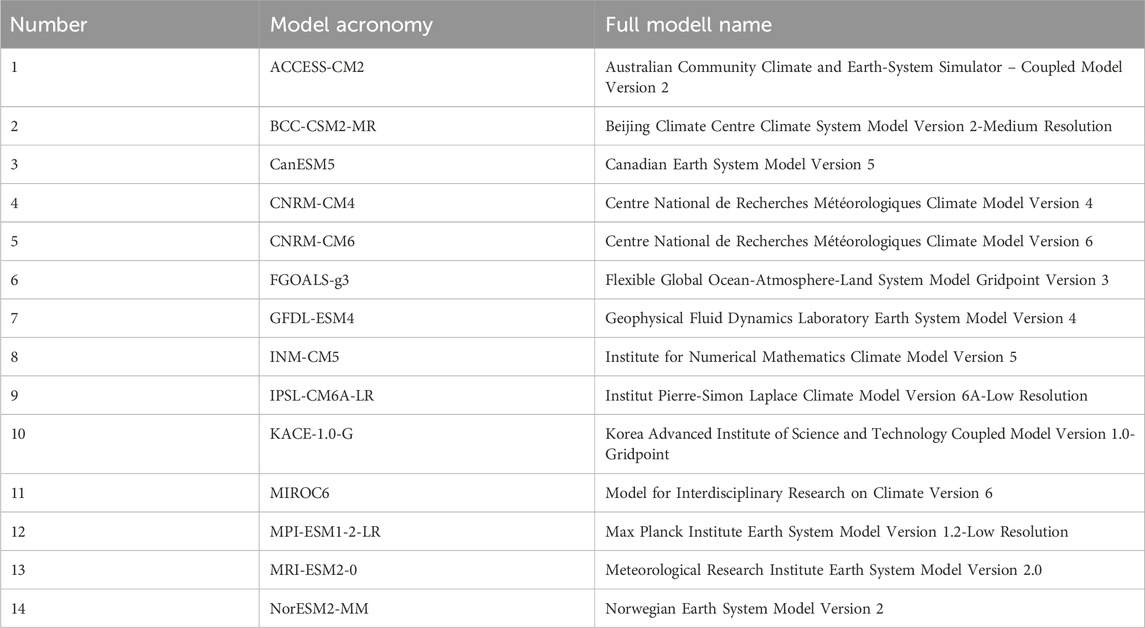Screen dimensions: 1145x628
Task: Select the FGOALS-g3 acronym cell
Action: (310, 280)
